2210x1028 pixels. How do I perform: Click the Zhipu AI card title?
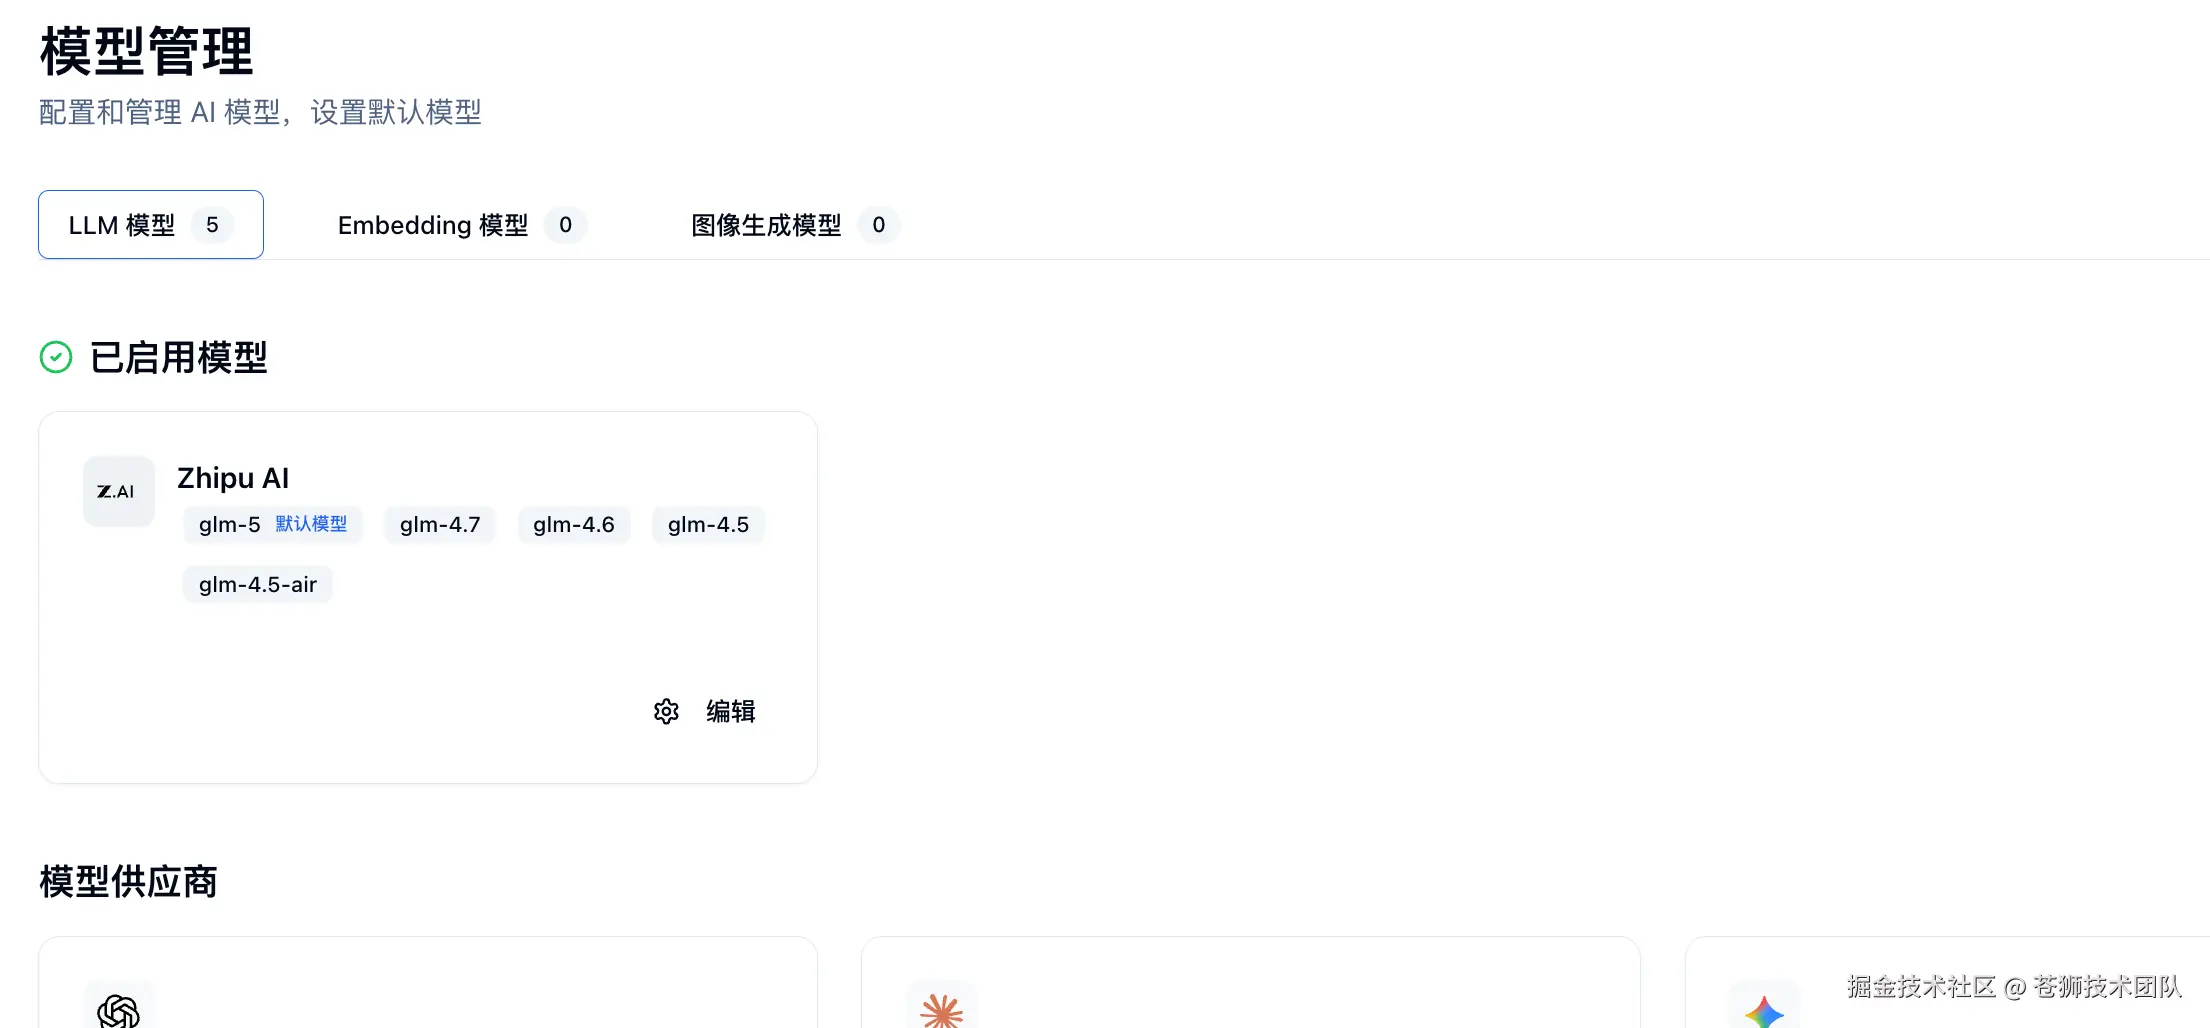pos(233,478)
